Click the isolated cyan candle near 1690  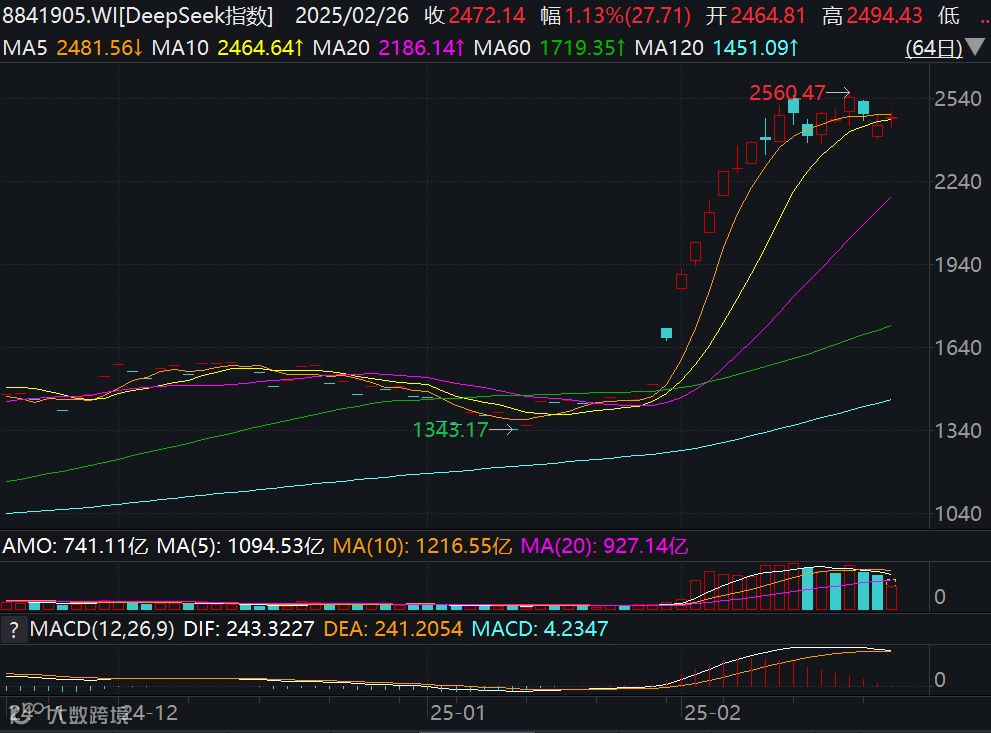click(x=666, y=334)
